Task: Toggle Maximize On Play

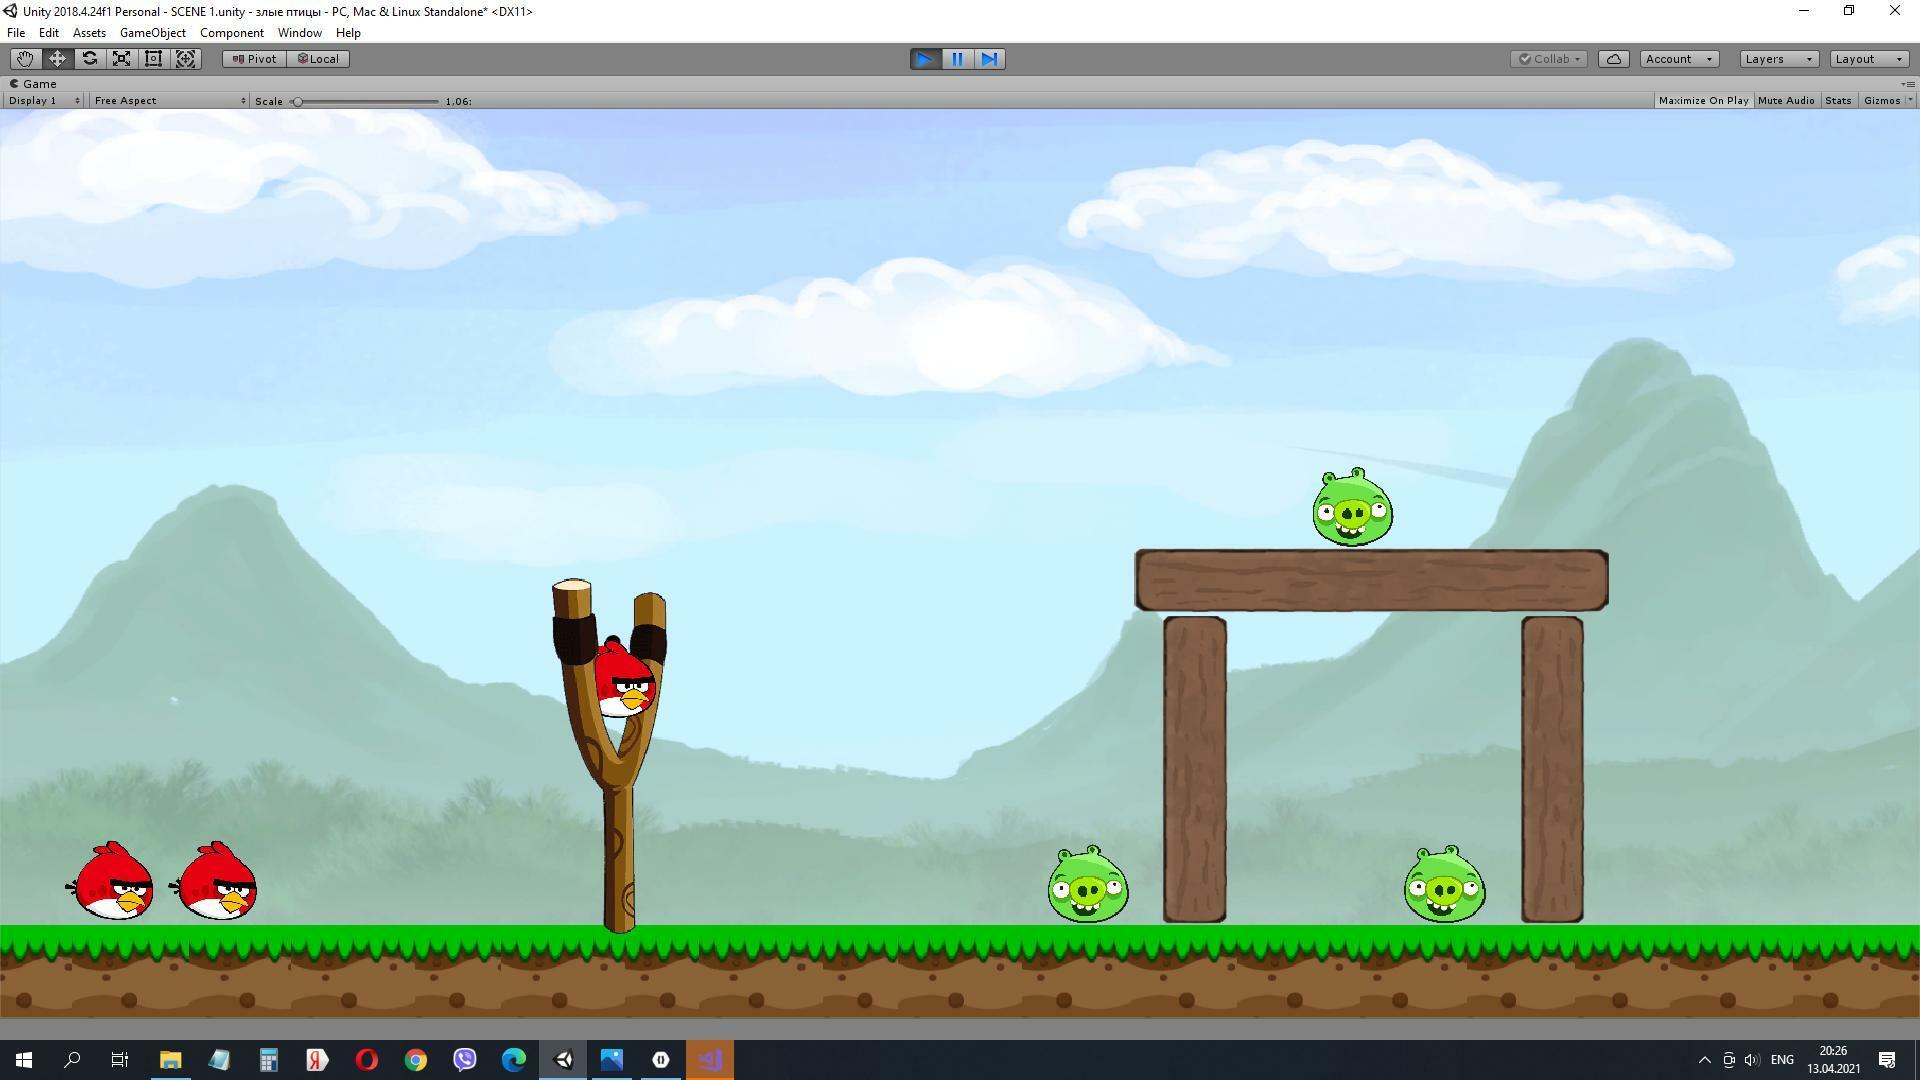Action: [x=1703, y=101]
